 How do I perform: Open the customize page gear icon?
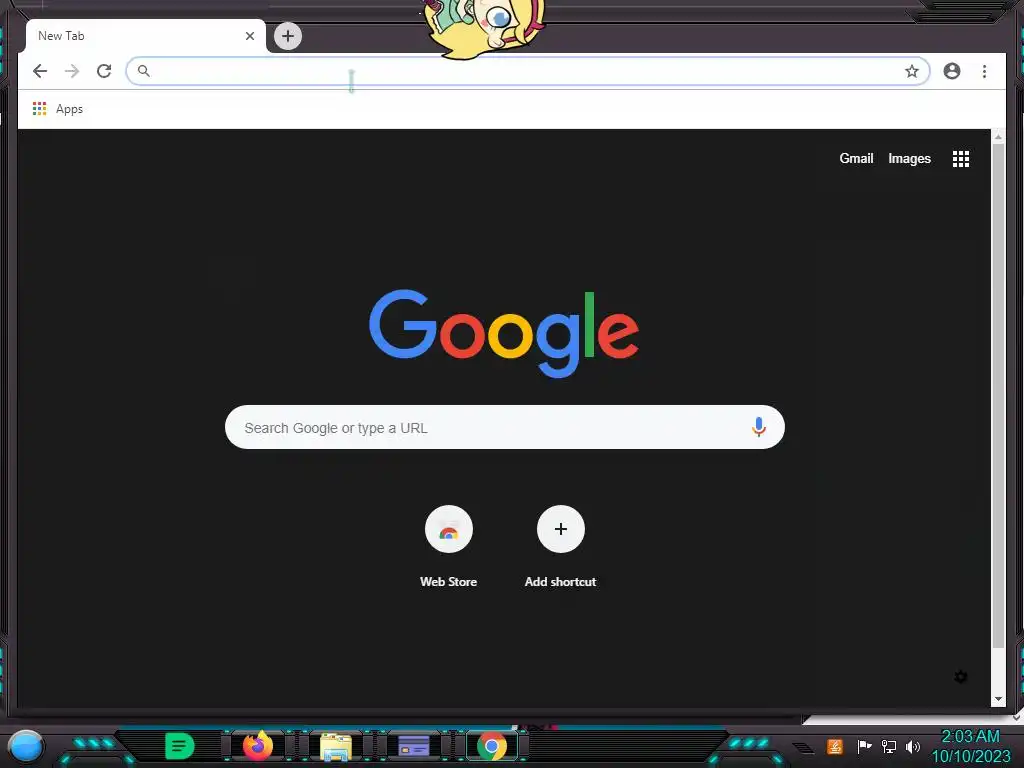pos(960,677)
